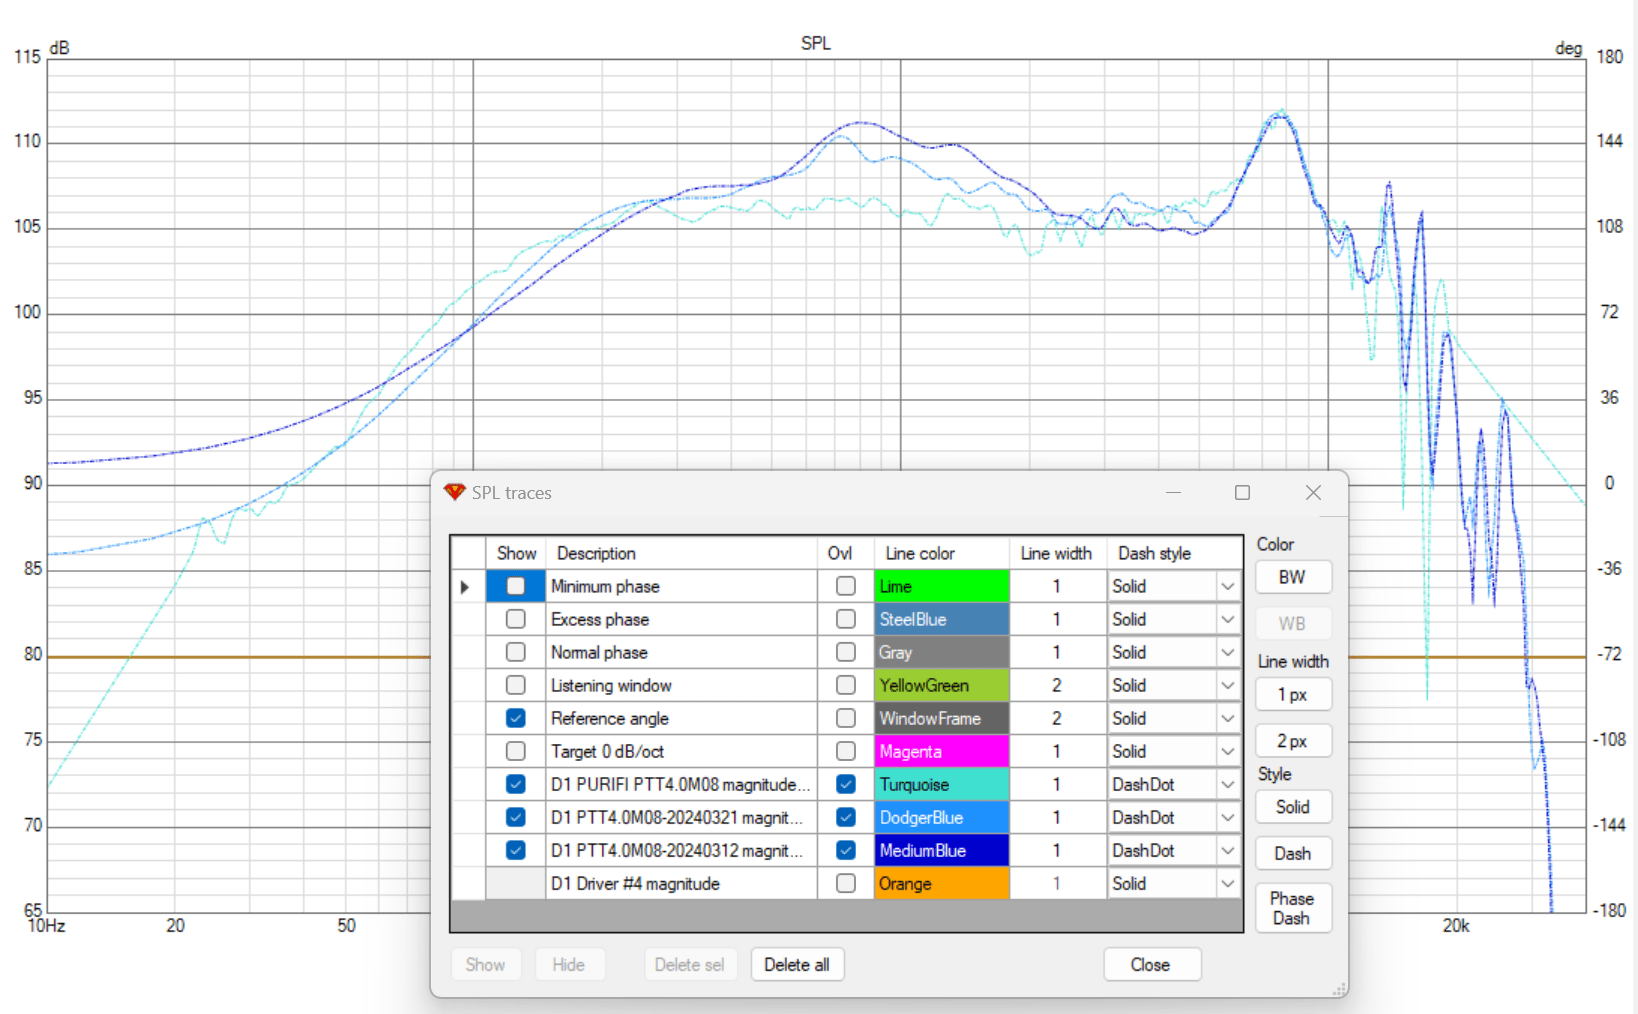Click the Lime color swatch
The width and height of the screenshot is (1638, 1014).
[942, 586]
